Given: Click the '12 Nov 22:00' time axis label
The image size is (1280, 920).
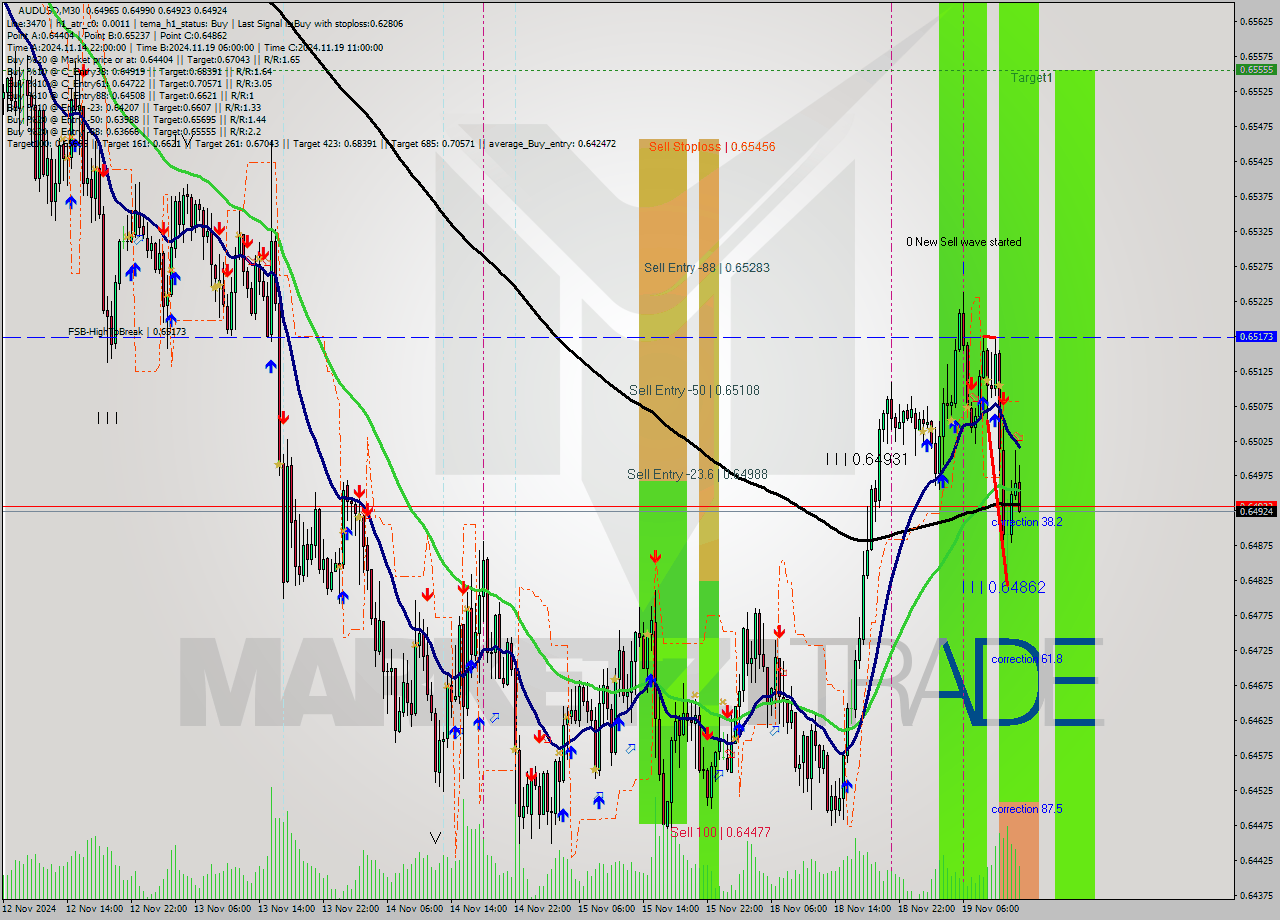Looking at the screenshot, I should 158,909.
